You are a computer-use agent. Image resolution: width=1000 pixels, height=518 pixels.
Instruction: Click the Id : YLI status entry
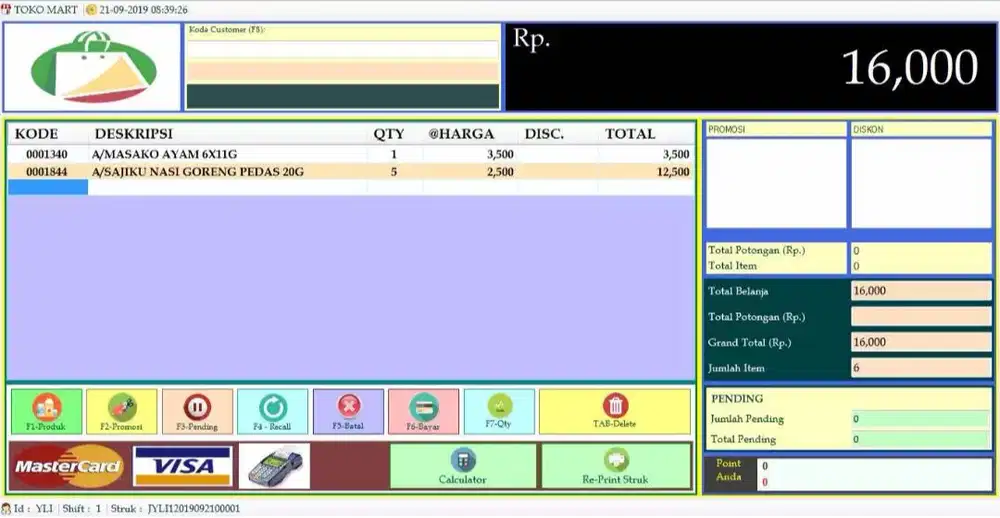34,508
